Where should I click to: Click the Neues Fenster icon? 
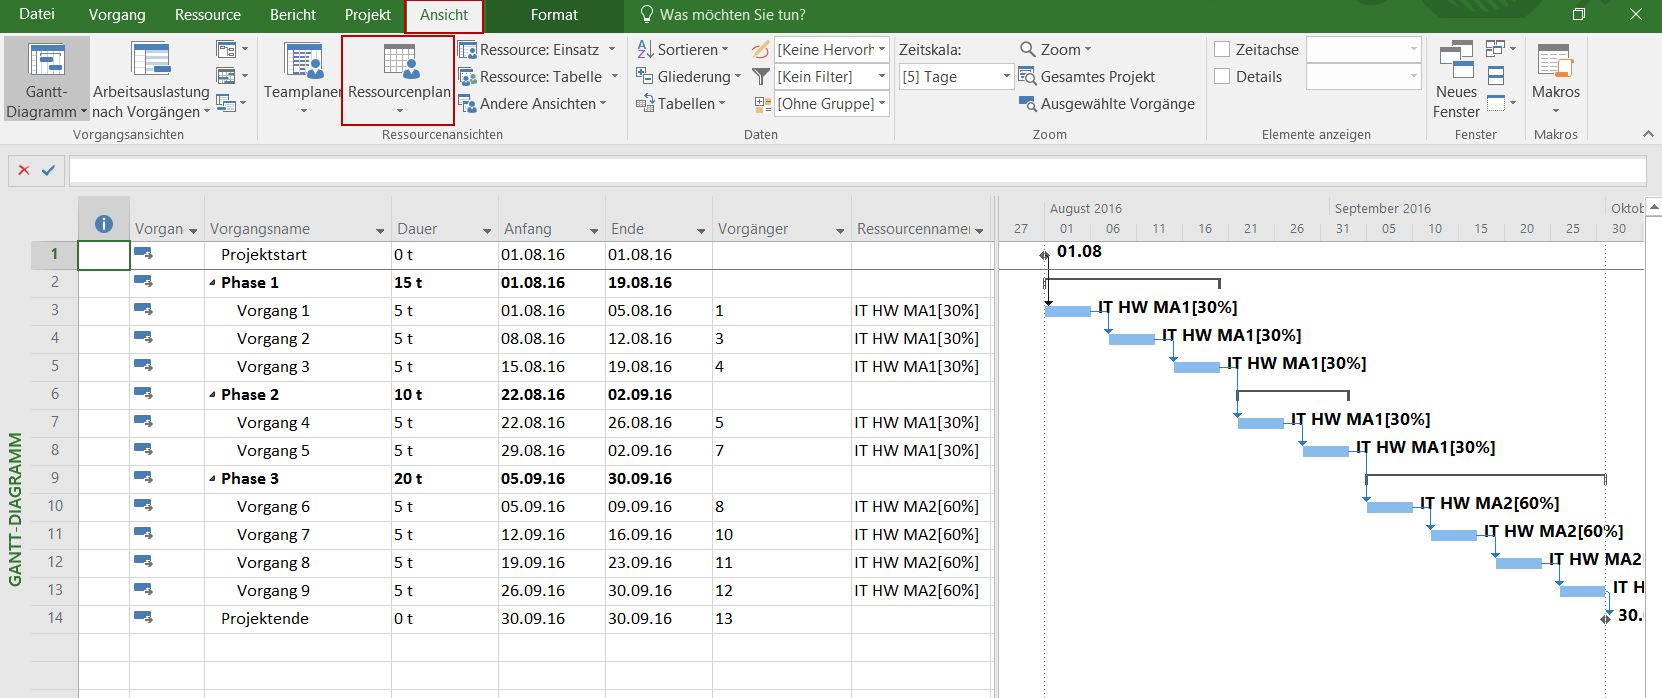[x=1456, y=60]
